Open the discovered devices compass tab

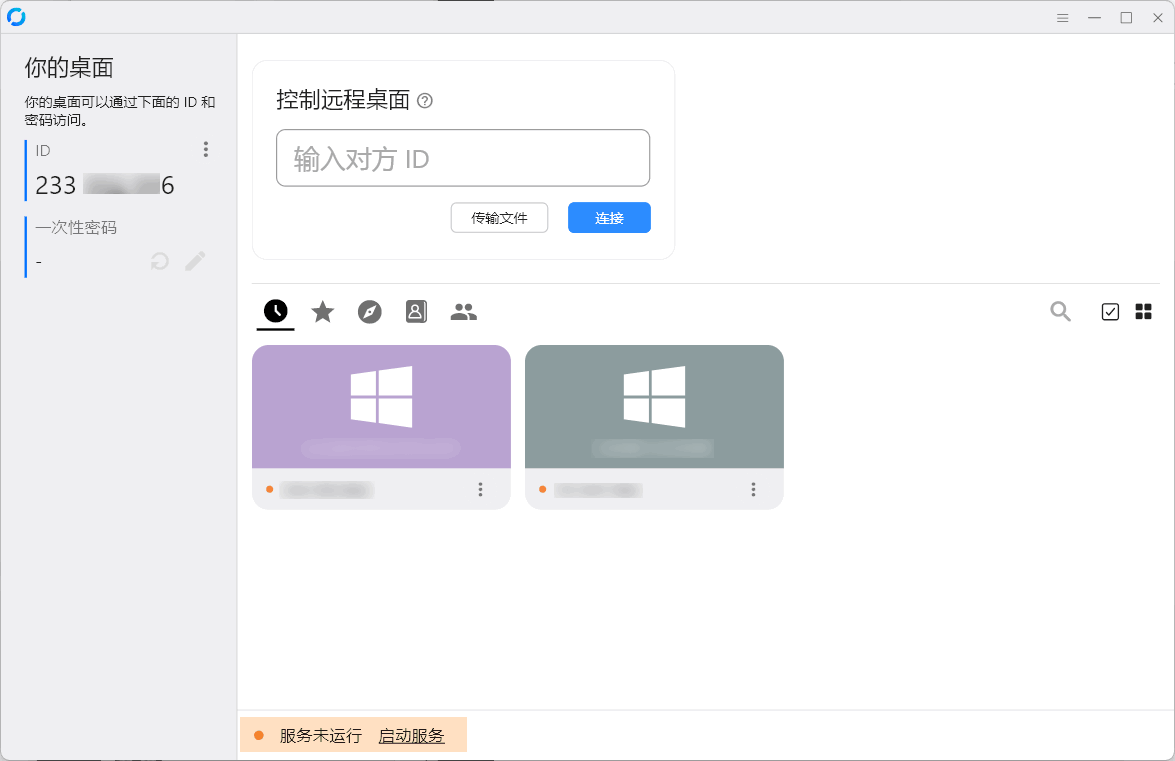point(370,312)
